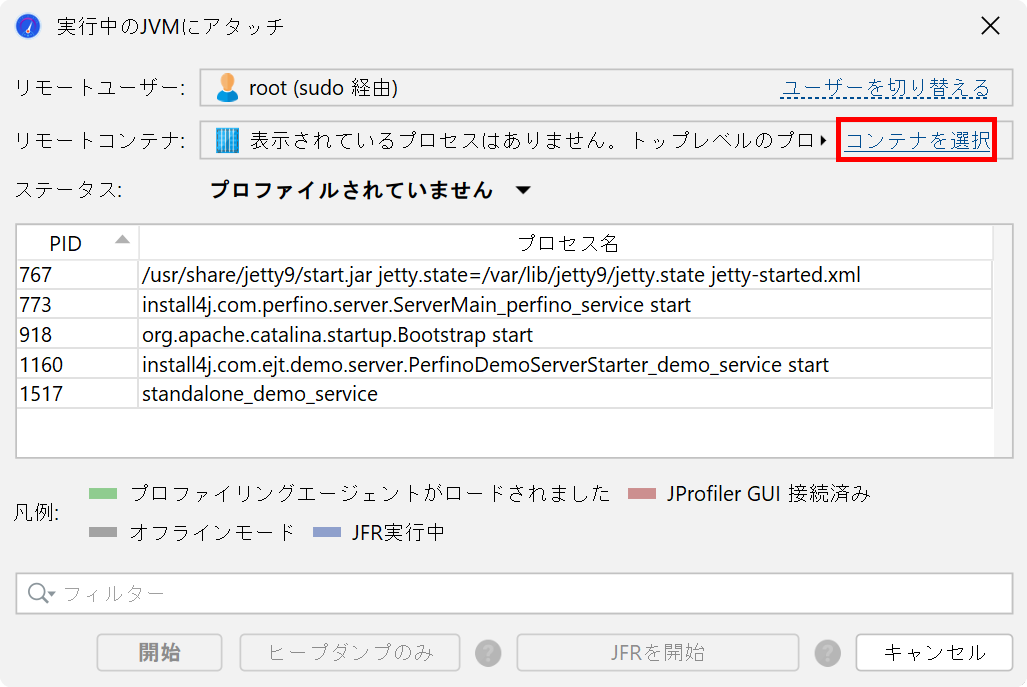The height and width of the screenshot is (687, 1027).
Task: Click the ユーザーを切り替える link
Action: click(885, 88)
